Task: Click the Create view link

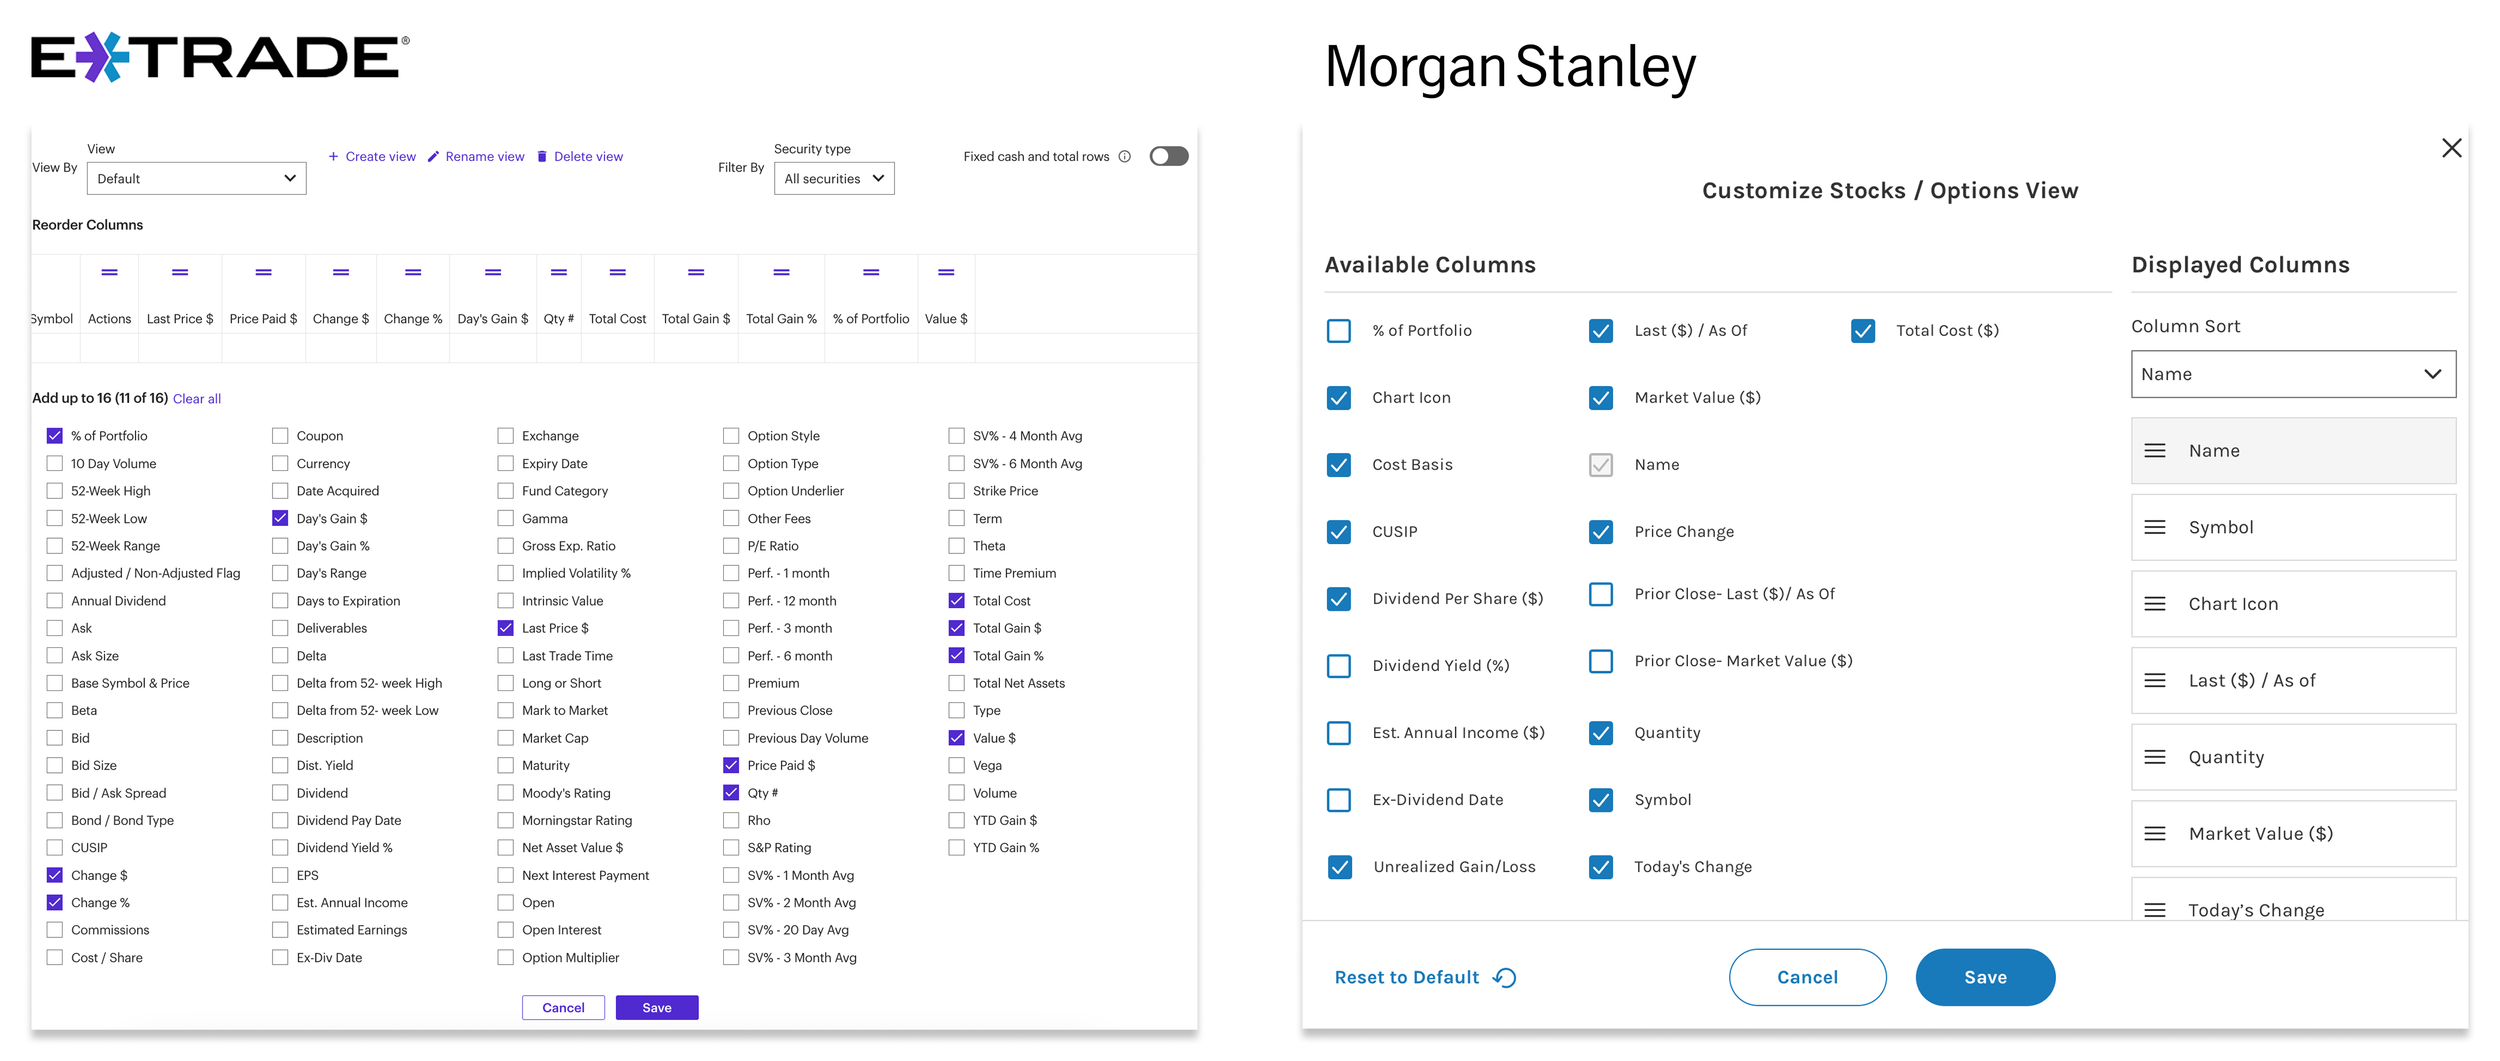Action: [x=380, y=157]
